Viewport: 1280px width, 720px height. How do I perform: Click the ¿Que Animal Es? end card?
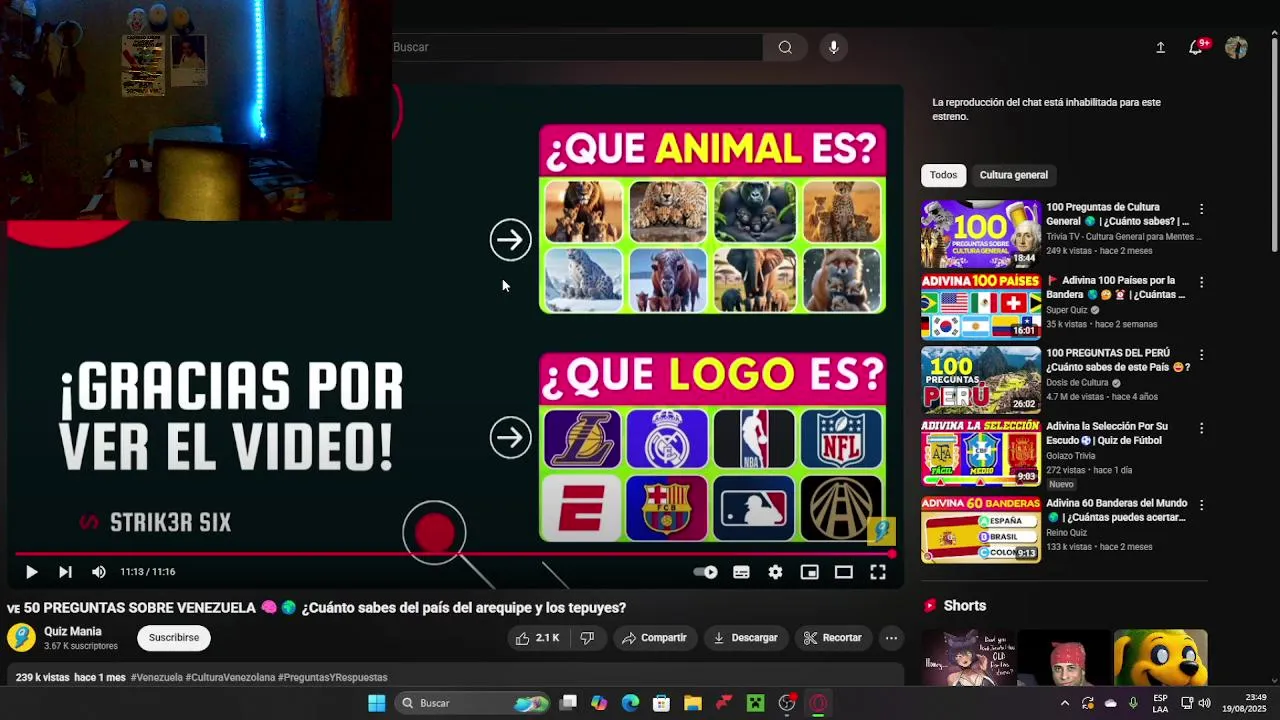(712, 219)
